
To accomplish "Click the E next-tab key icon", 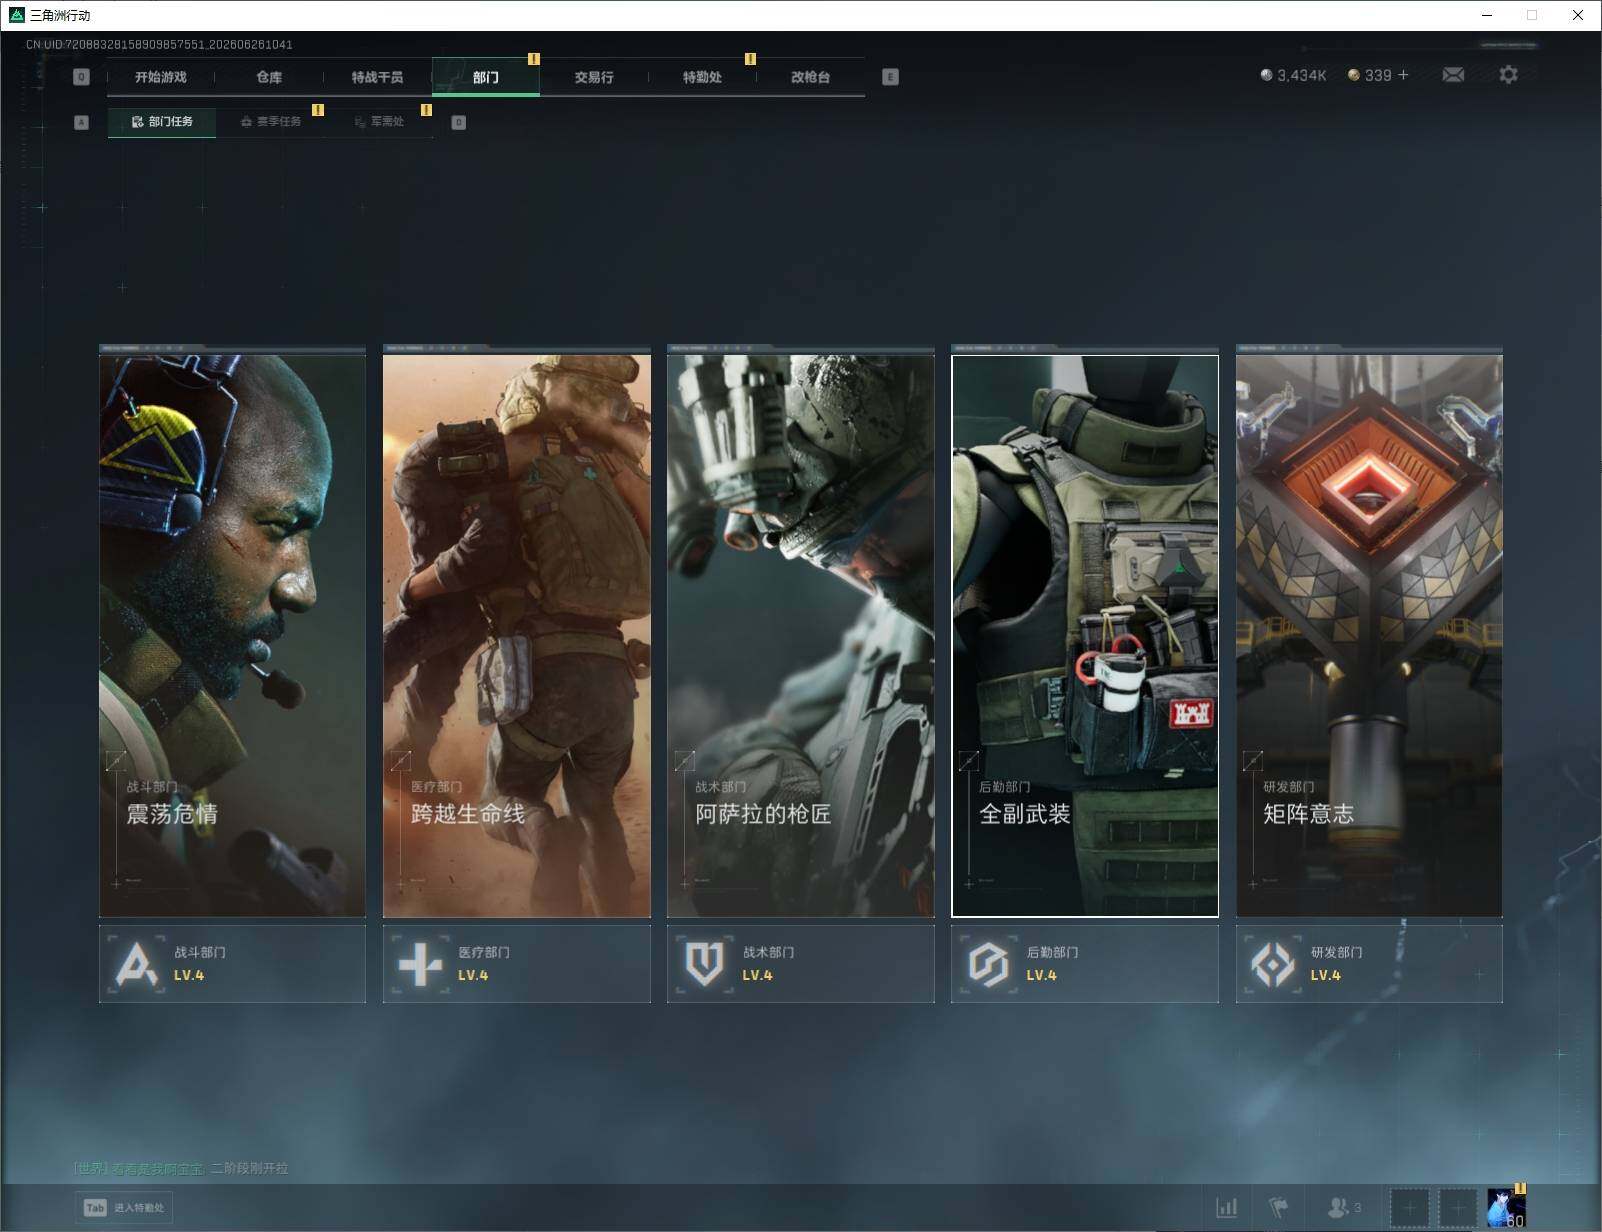I will (890, 77).
